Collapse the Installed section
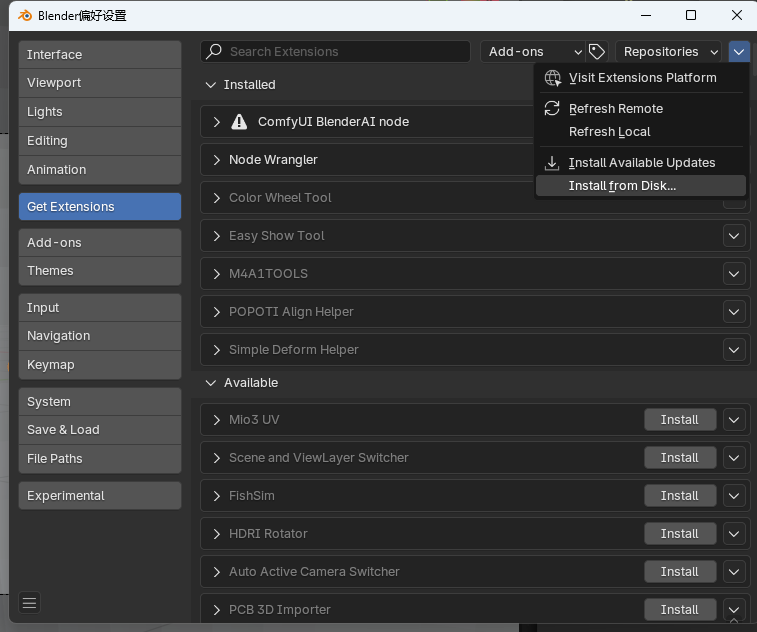Image resolution: width=757 pixels, height=632 pixels. (210, 85)
